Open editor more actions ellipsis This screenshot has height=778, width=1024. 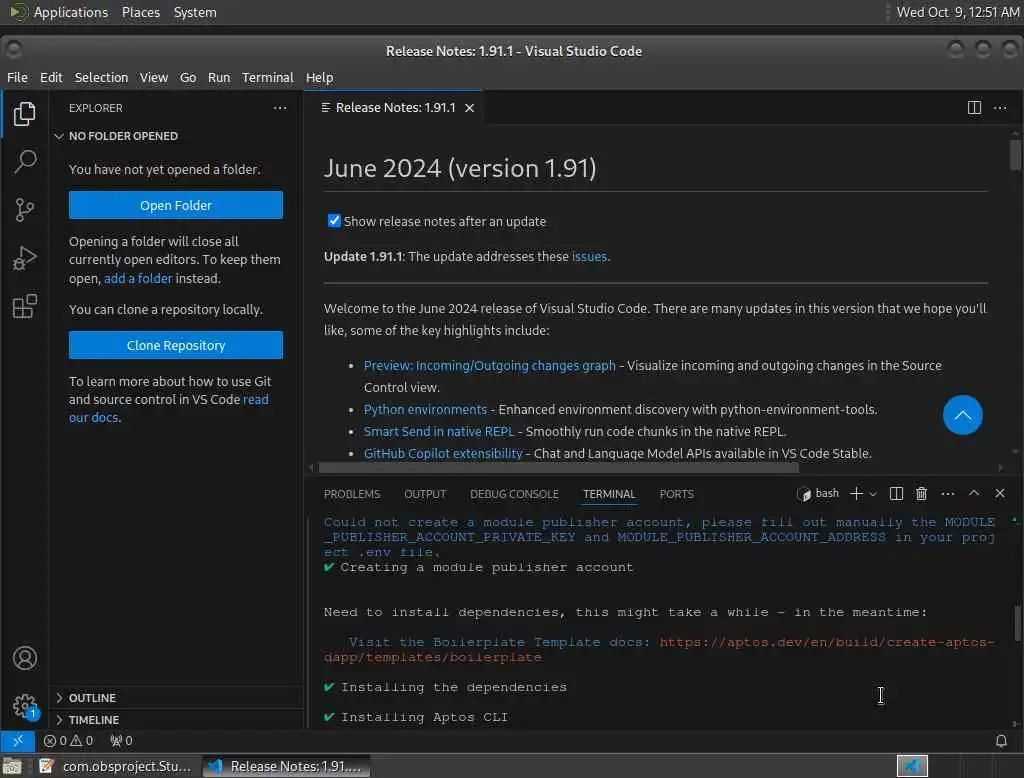[x=999, y=107]
